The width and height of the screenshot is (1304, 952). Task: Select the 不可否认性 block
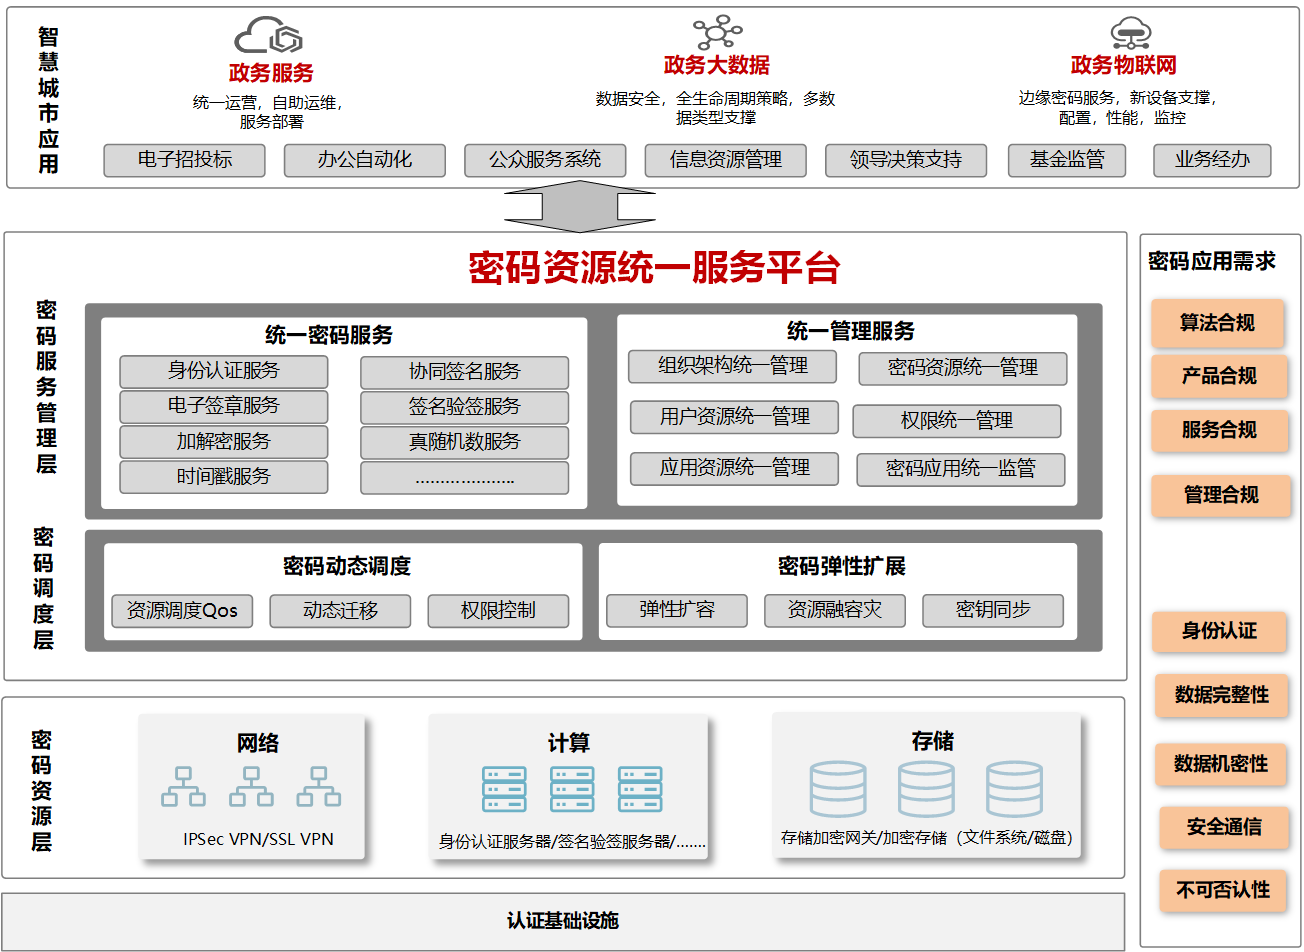pos(1223,890)
